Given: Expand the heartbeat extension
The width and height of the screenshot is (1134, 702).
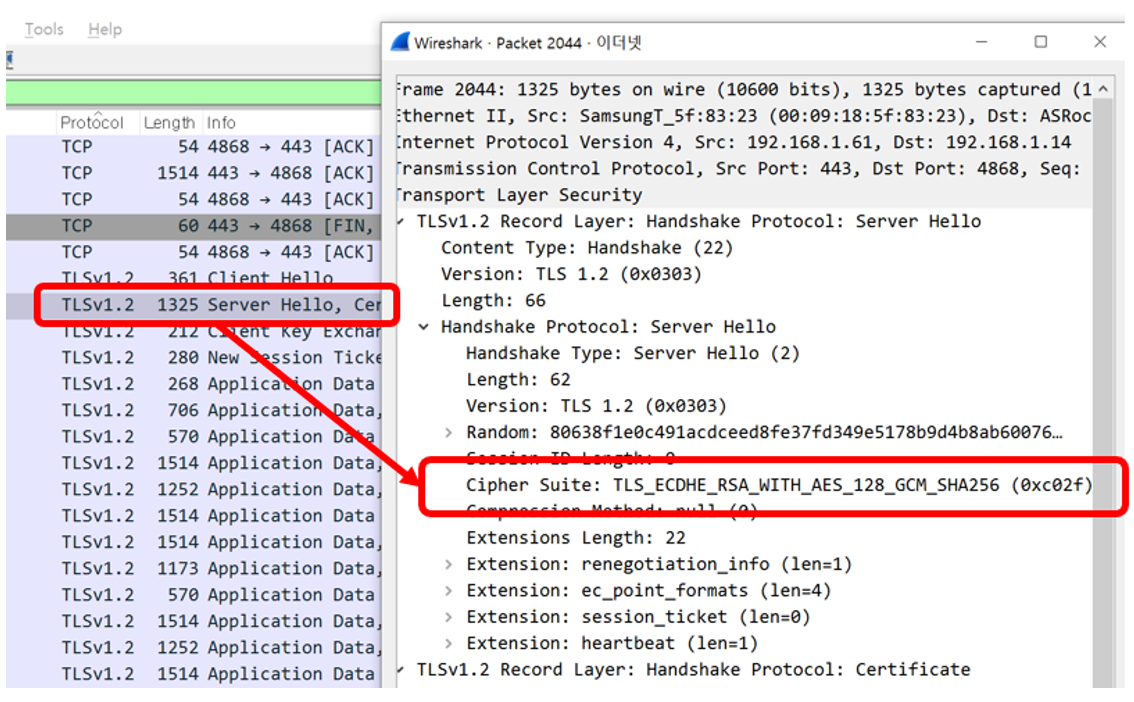Looking at the screenshot, I should [449, 643].
